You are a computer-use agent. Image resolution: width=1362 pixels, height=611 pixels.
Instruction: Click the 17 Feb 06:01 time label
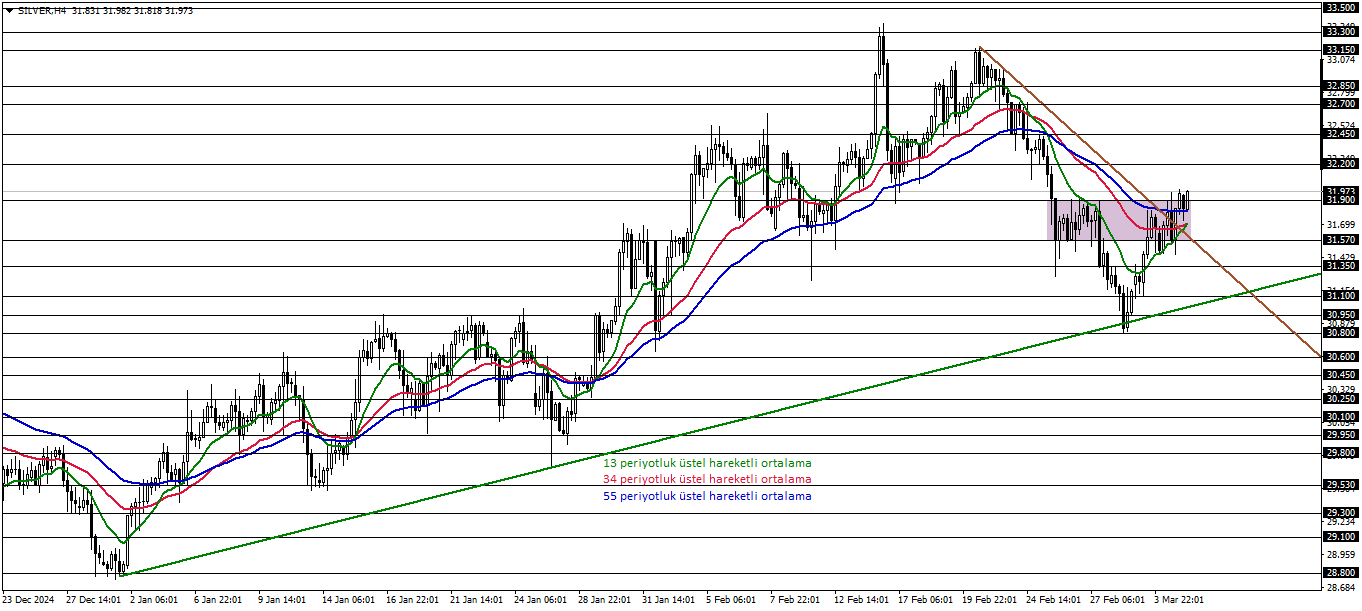click(x=924, y=600)
